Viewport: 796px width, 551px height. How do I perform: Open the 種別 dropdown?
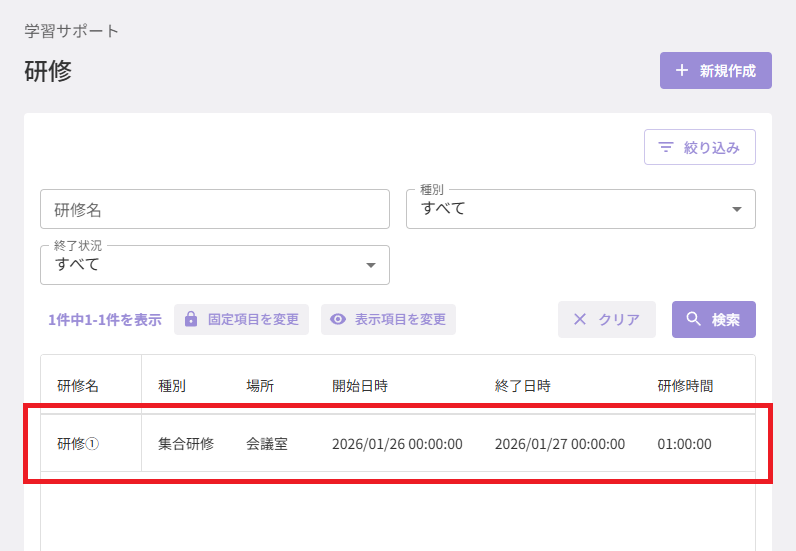tap(581, 209)
